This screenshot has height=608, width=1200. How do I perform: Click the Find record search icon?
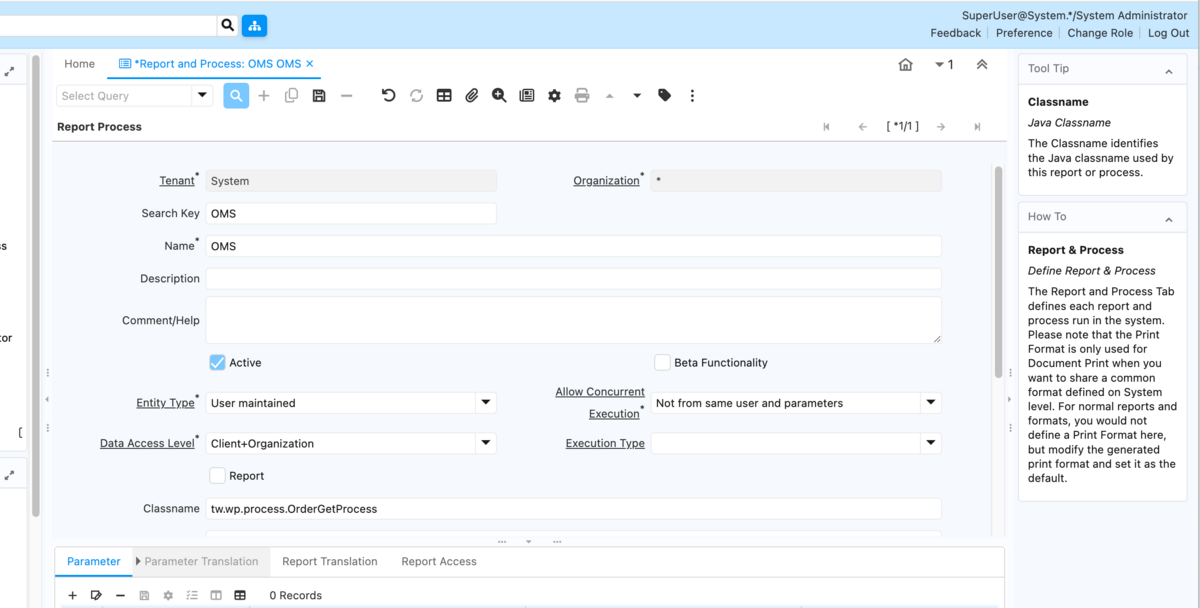(236, 96)
